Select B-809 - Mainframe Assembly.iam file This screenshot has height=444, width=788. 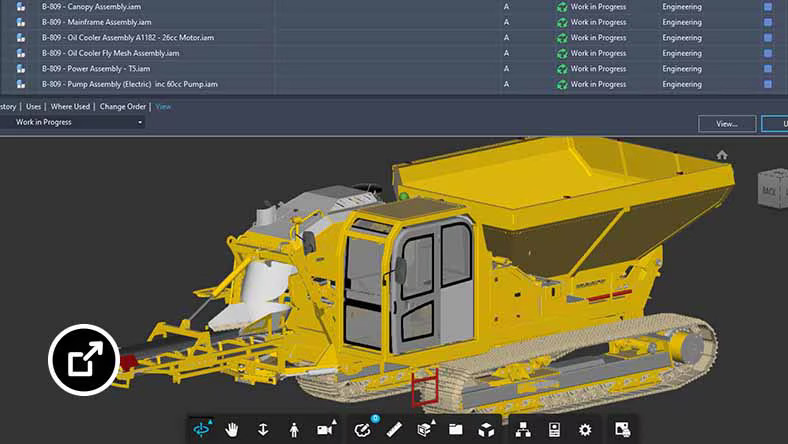tap(96, 22)
